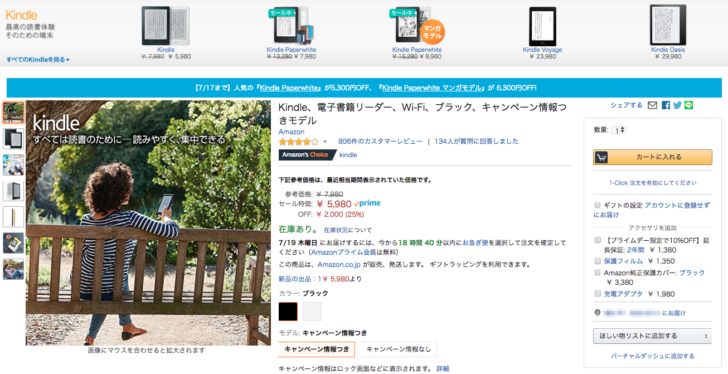Expand the star rating breakdown arrow
728x374 pixels.
click(325, 142)
